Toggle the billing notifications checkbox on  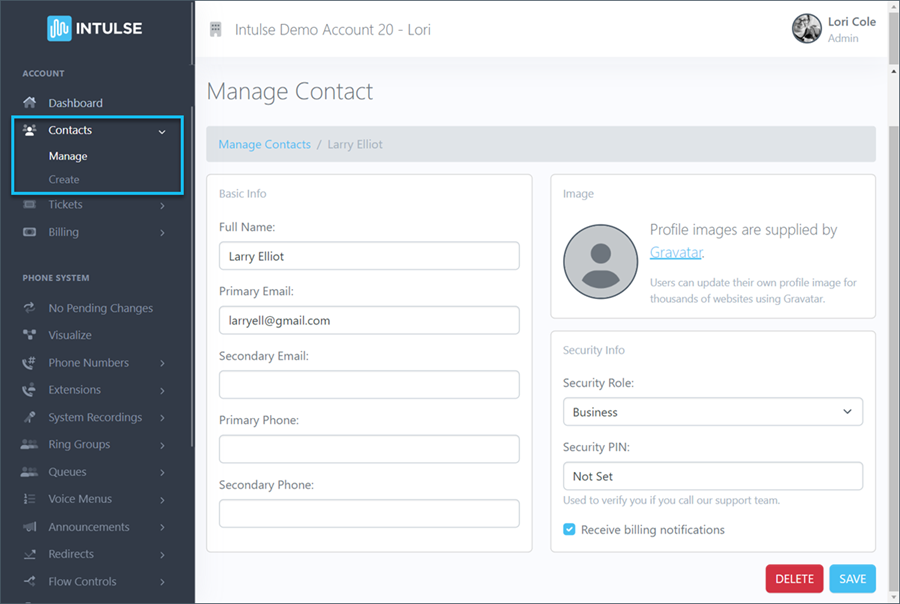tap(569, 530)
